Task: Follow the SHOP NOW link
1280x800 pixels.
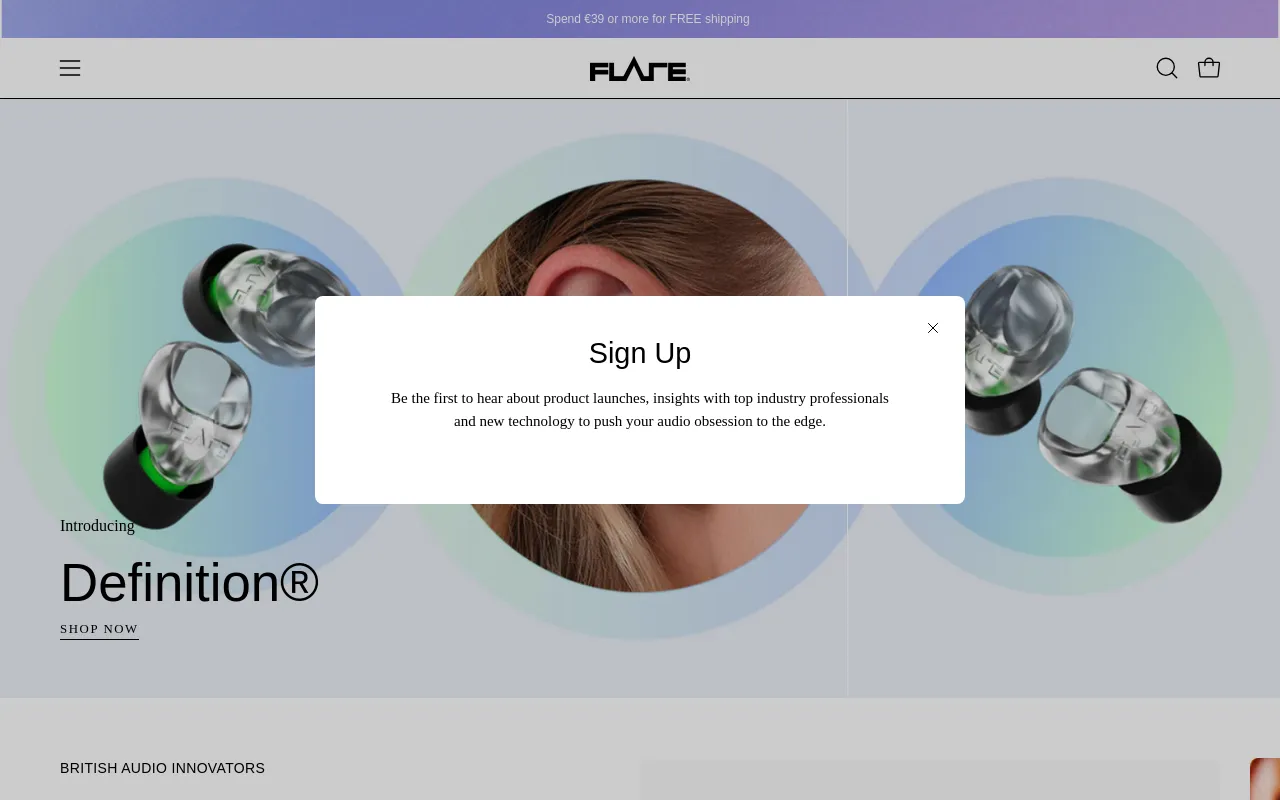Action: click(x=99, y=629)
